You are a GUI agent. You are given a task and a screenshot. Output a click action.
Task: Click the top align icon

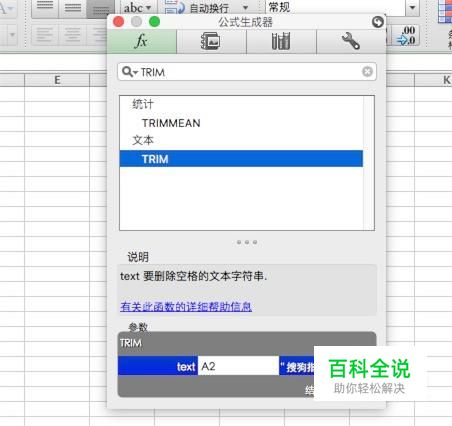pyautogui.click(x=45, y=7)
